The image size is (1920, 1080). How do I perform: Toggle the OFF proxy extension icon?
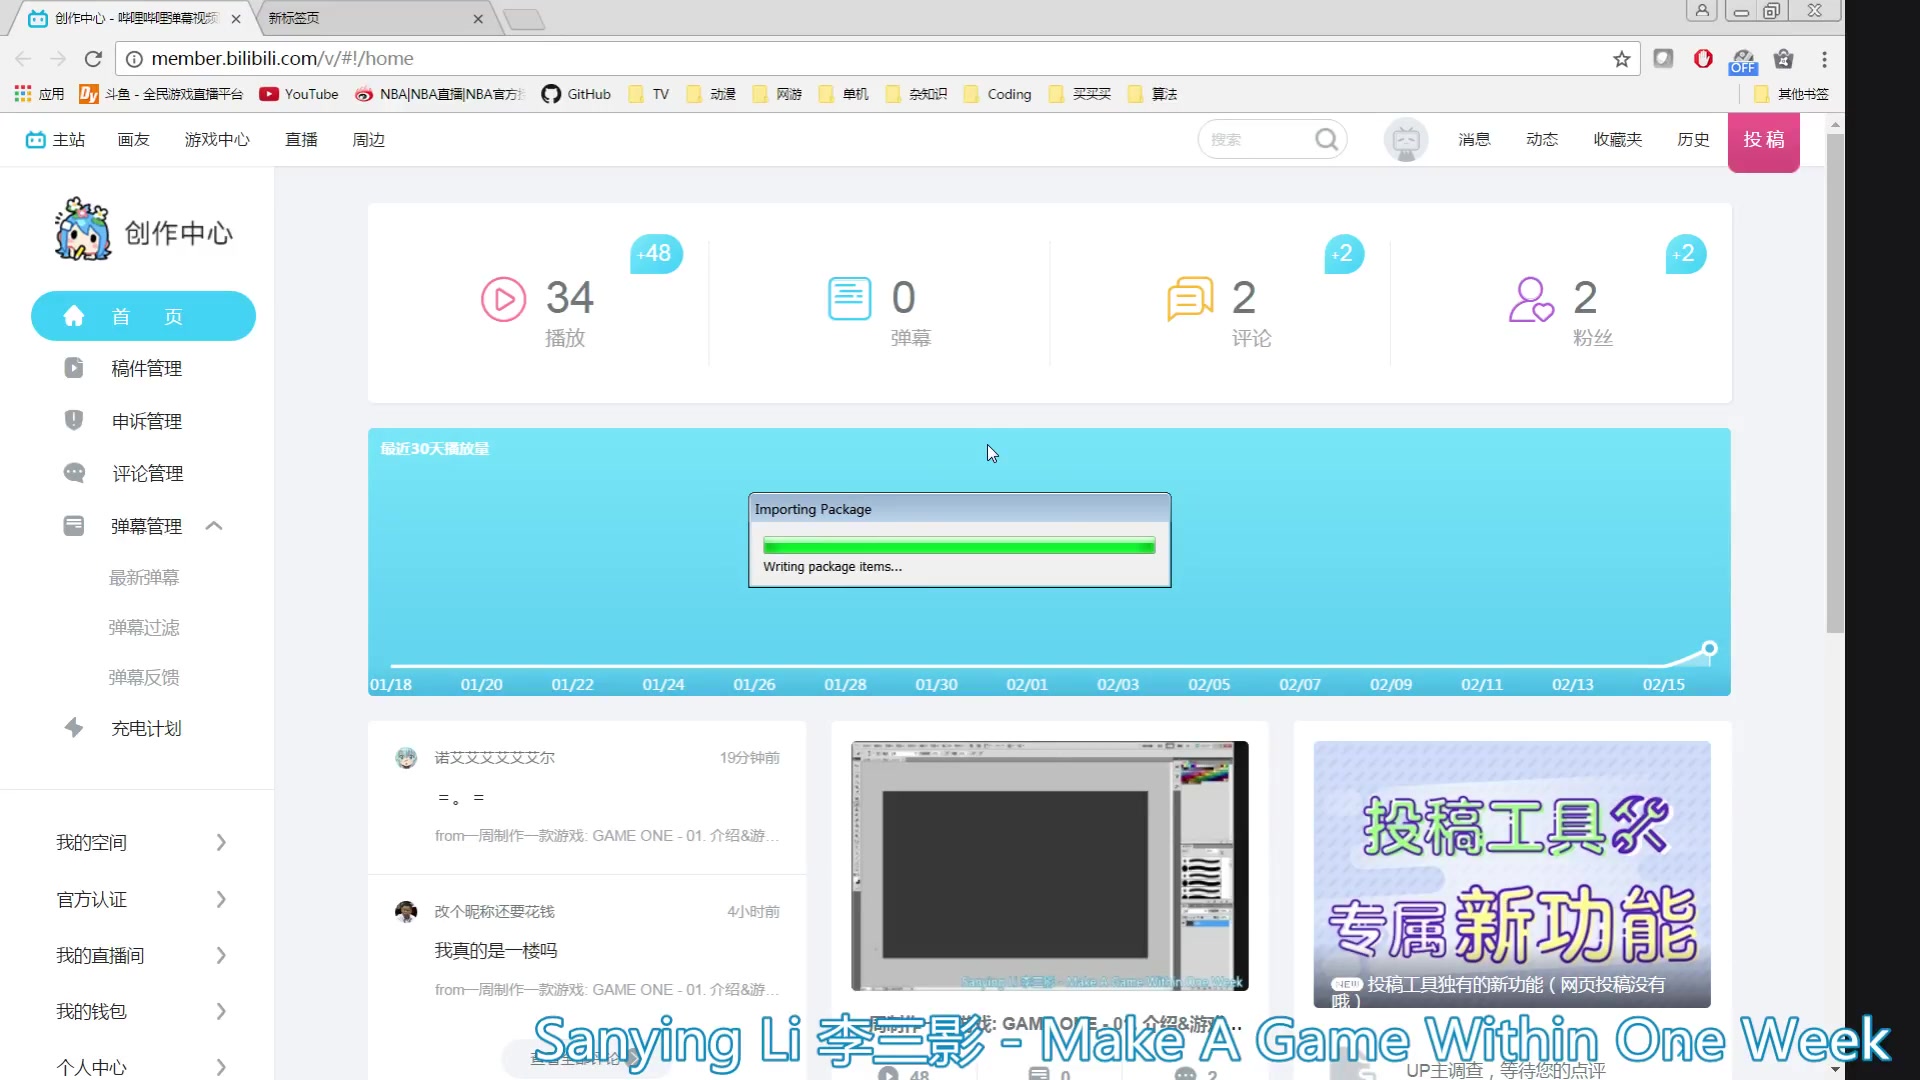click(x=1743, y=61)
